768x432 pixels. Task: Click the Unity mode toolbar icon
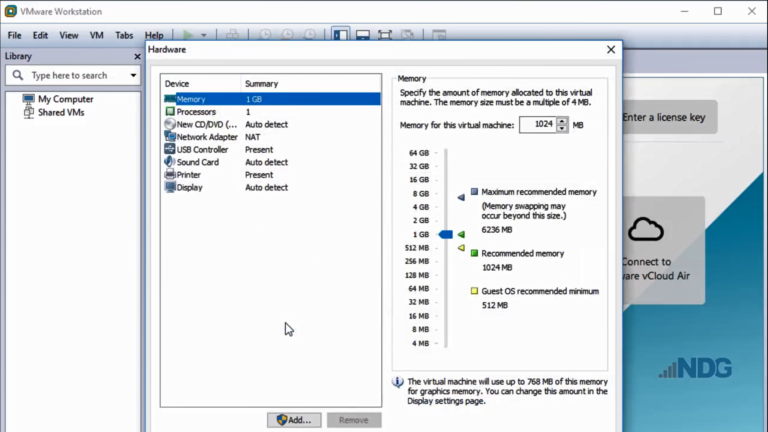click(x=408, y=35)
